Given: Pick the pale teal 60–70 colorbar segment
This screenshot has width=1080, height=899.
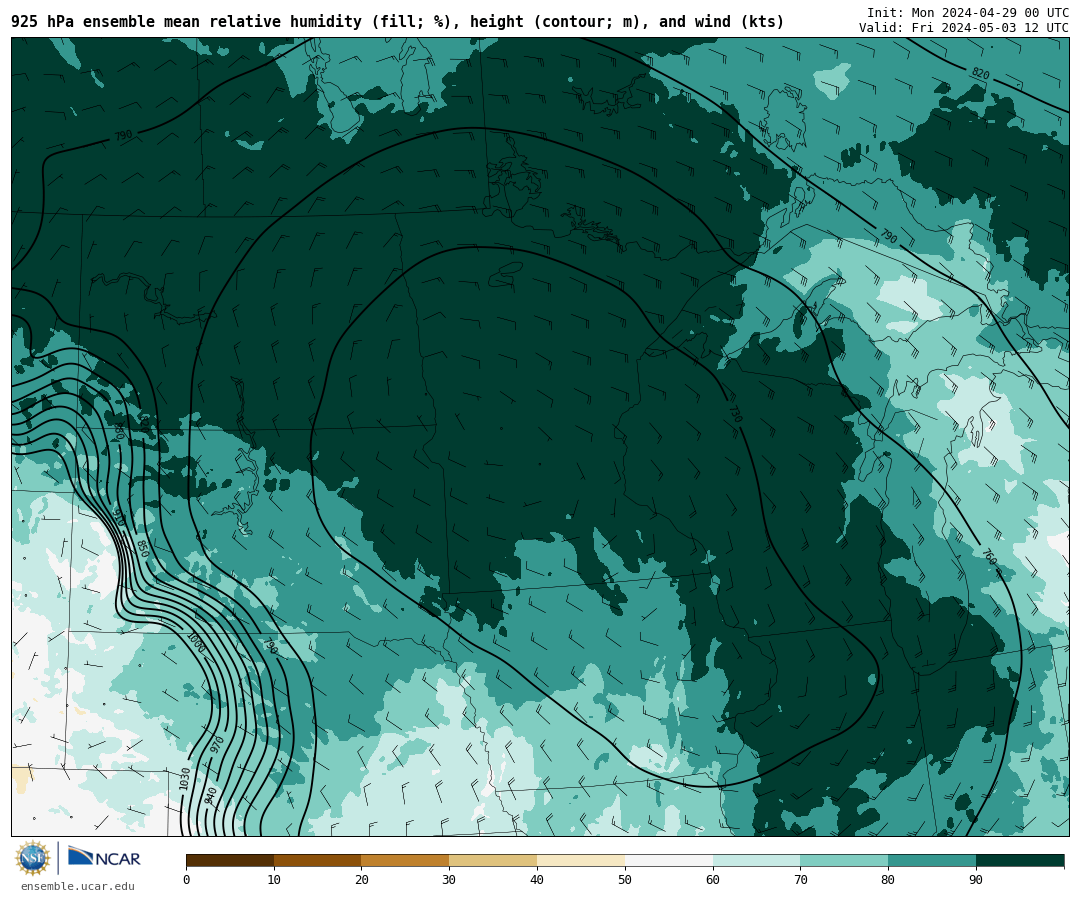Looking at the screenshot, I should click(x=756, y=860).
